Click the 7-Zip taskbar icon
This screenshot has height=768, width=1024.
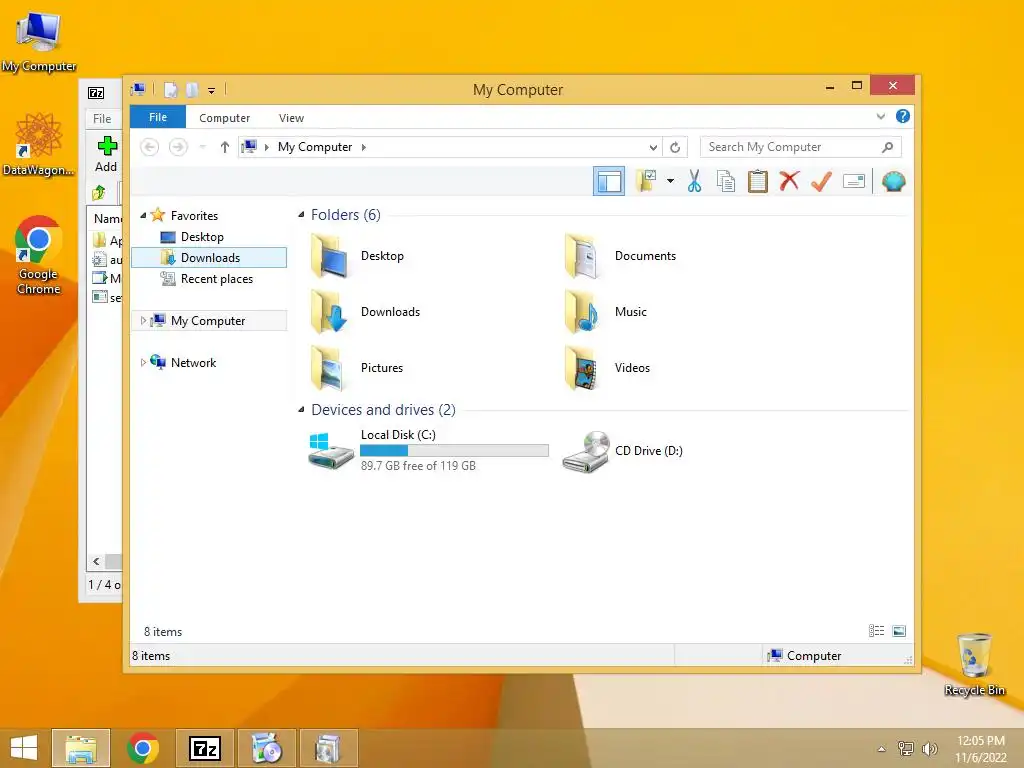204,748
